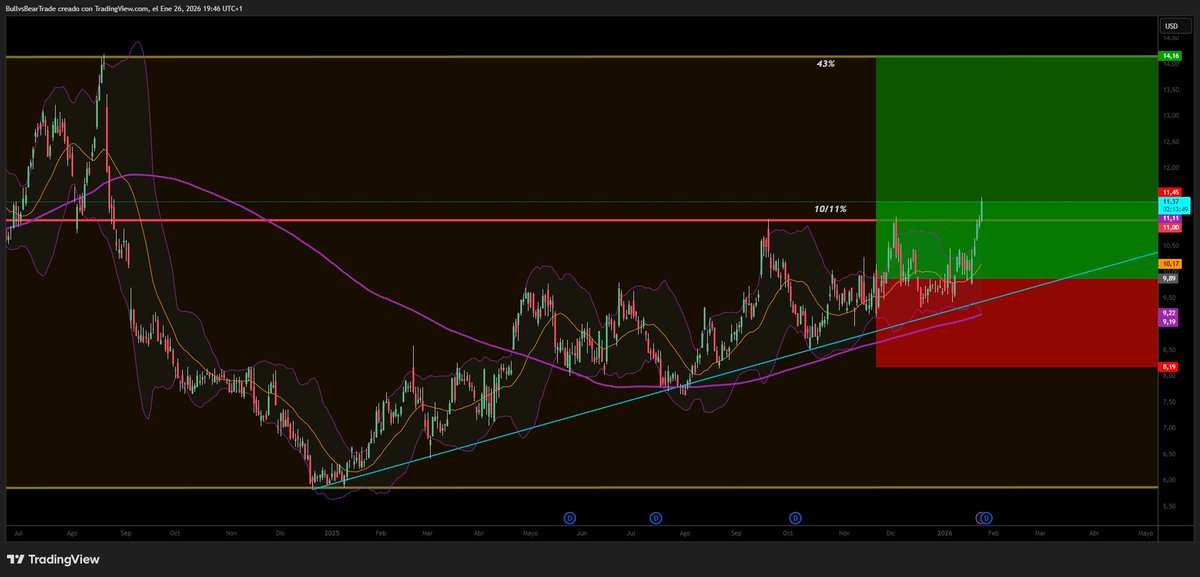The height and width of the screenshot is (577, 1200).
Task: Open the dividend marker before Feb 2026
Action: [986, 517]
